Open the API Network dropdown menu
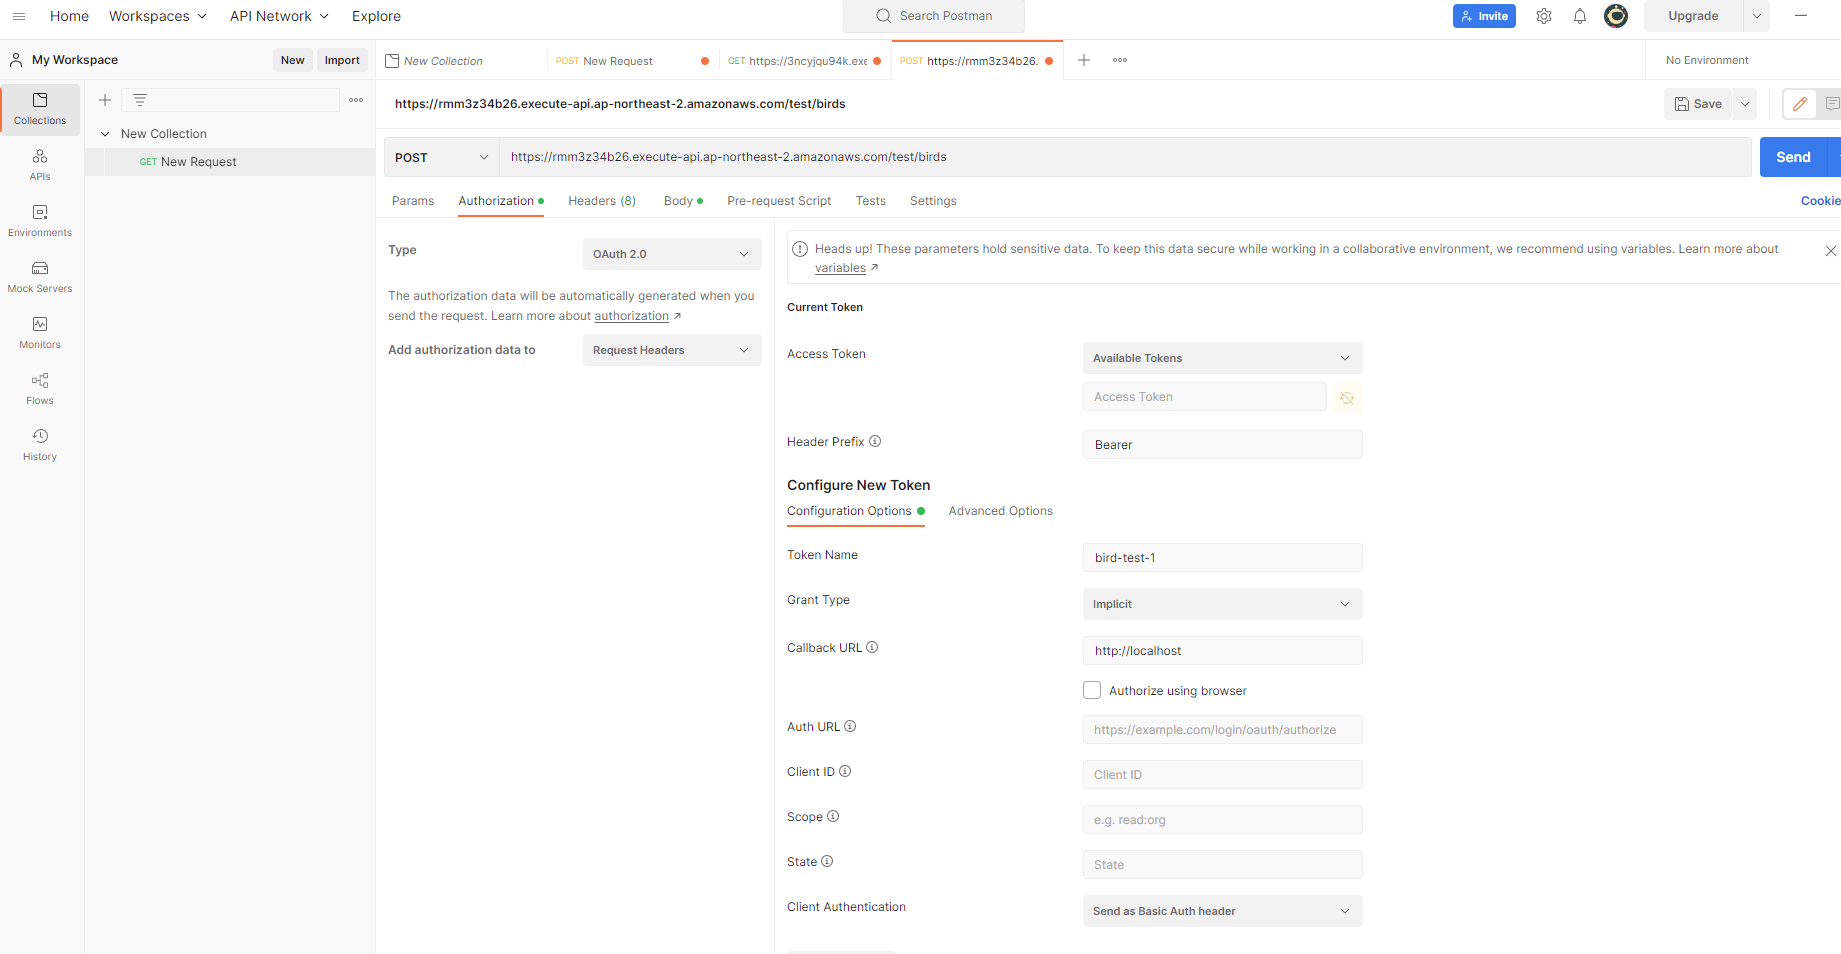 (279, 16)
